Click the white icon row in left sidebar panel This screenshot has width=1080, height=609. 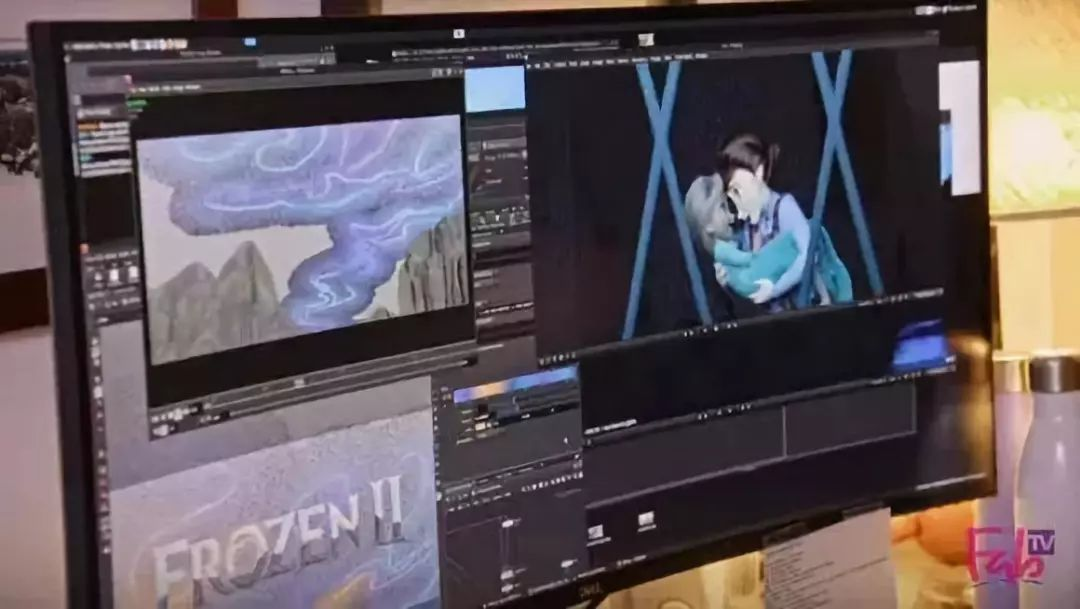click(x=114, y=274)
